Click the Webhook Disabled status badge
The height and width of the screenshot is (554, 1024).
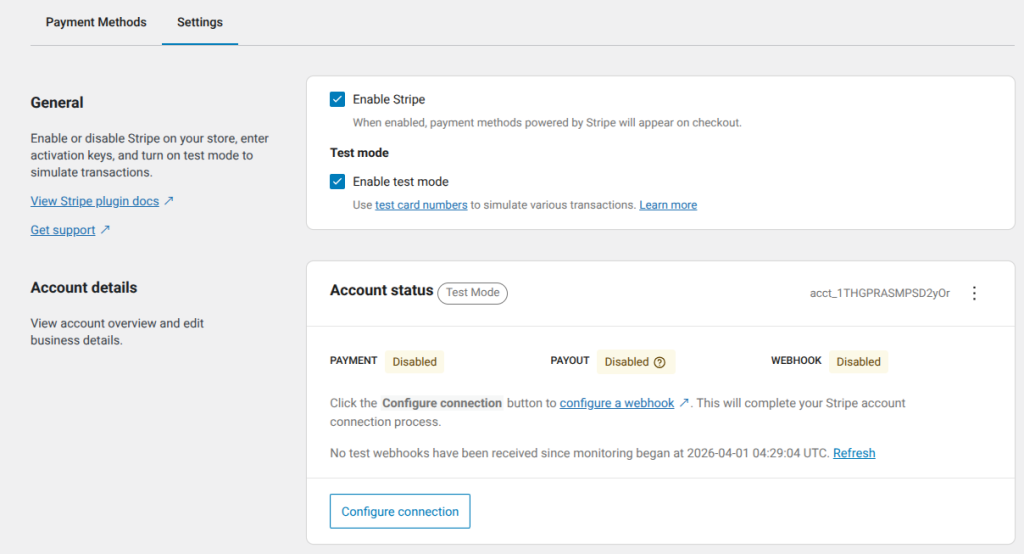tap(858, 362)
